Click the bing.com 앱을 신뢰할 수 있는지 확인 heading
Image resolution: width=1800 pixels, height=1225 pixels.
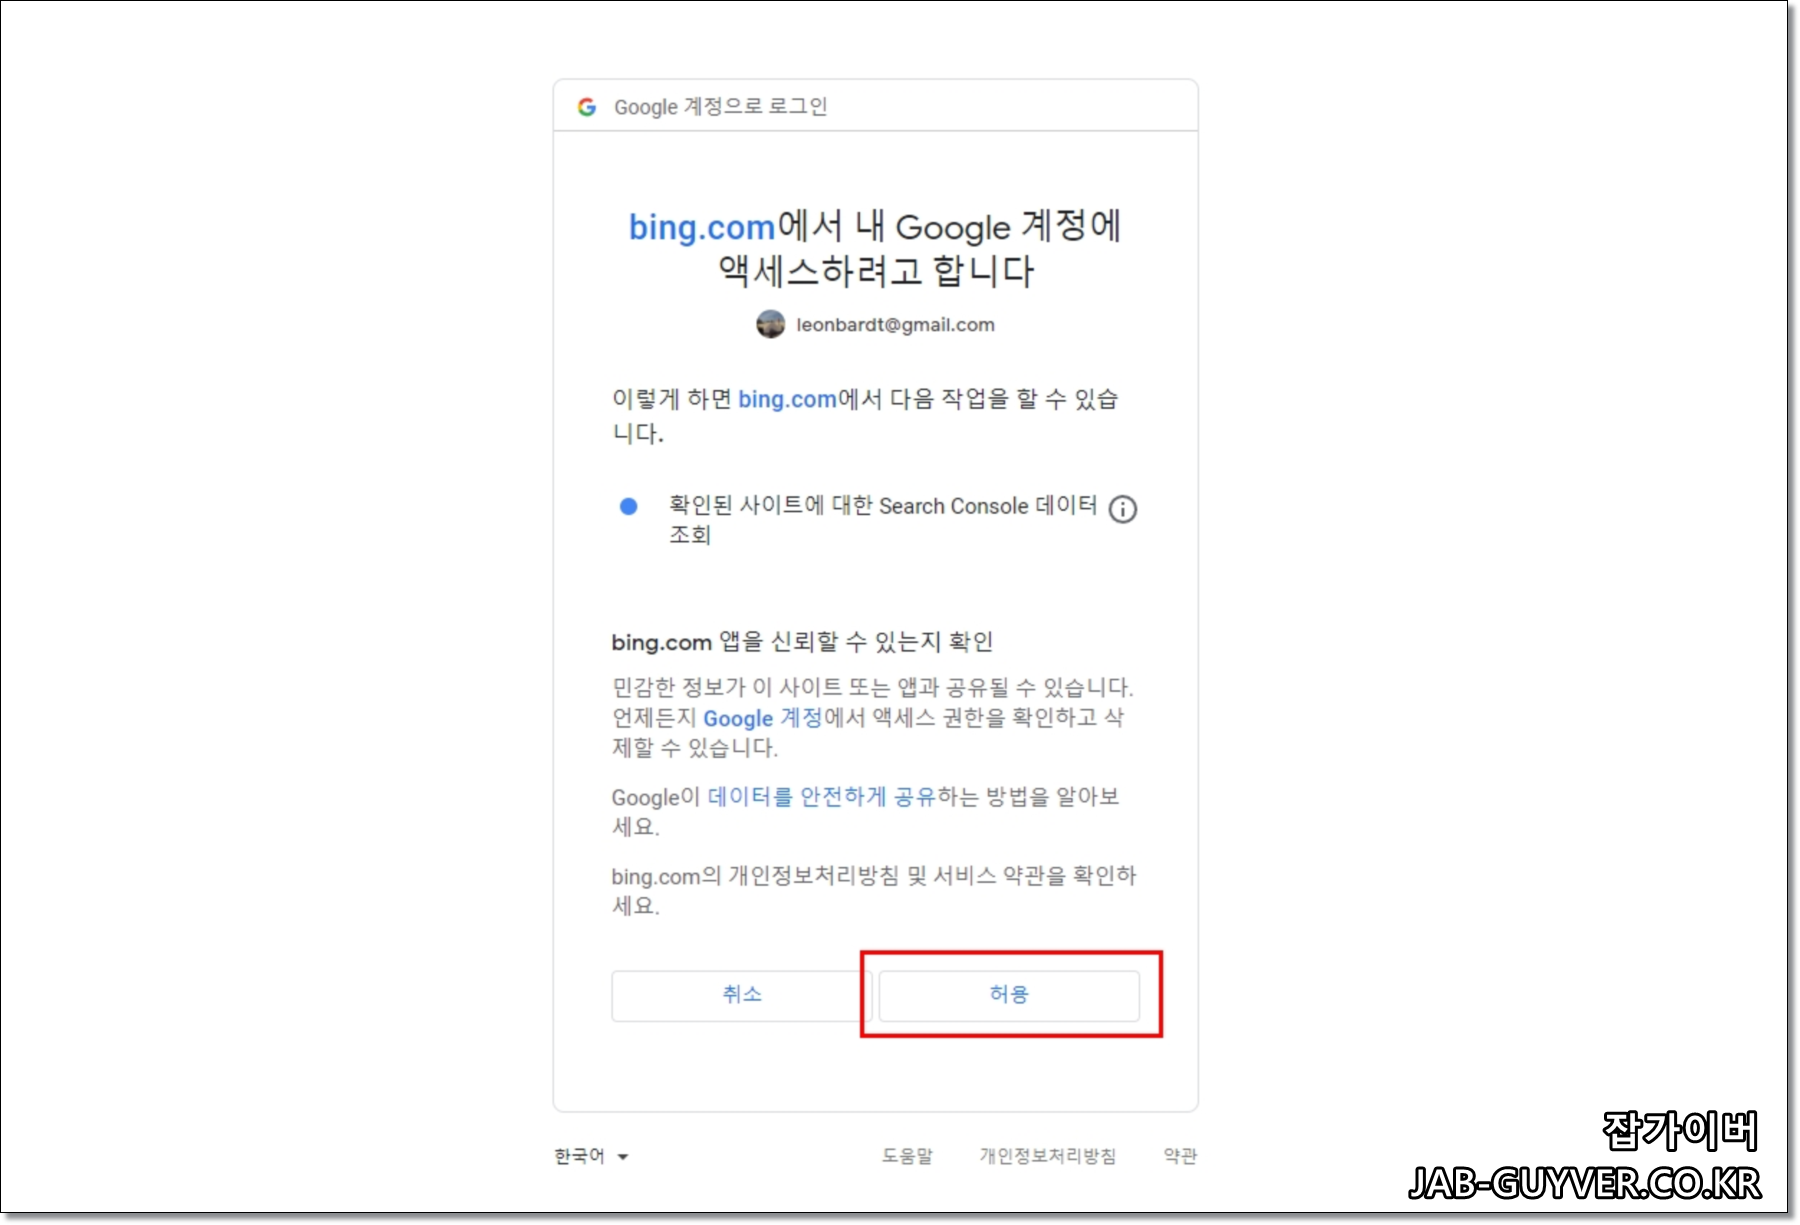tap(802, 642)
